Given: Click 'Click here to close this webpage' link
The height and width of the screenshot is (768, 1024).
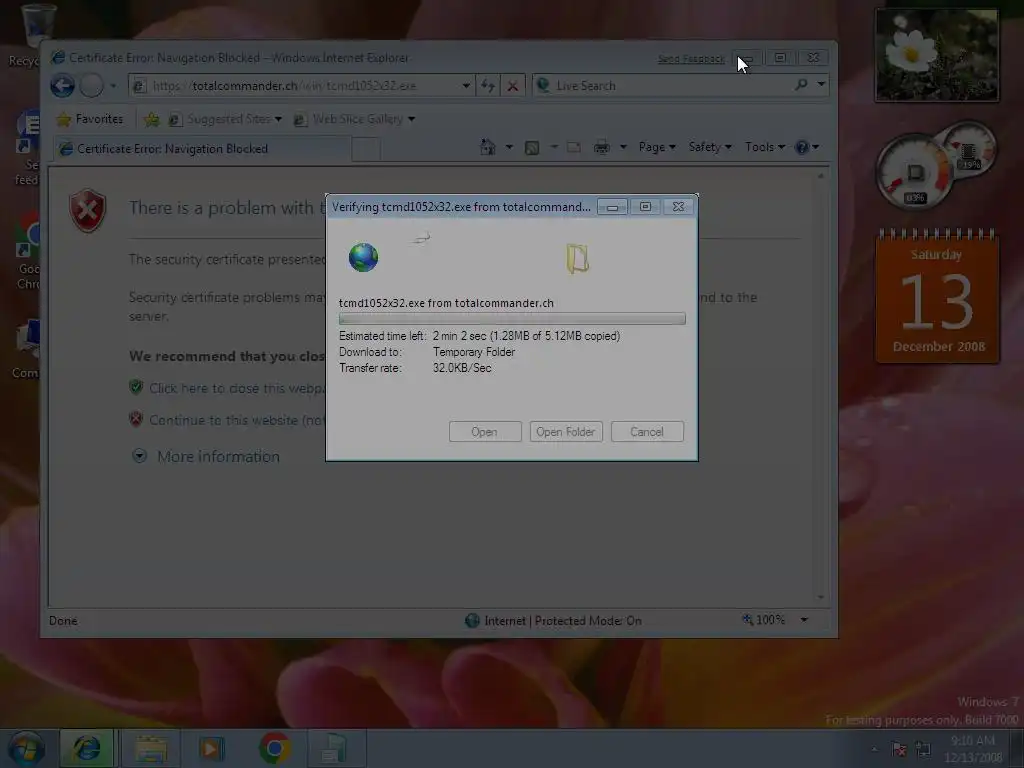Looking at the screenshot, I should (x=236, y=388).
